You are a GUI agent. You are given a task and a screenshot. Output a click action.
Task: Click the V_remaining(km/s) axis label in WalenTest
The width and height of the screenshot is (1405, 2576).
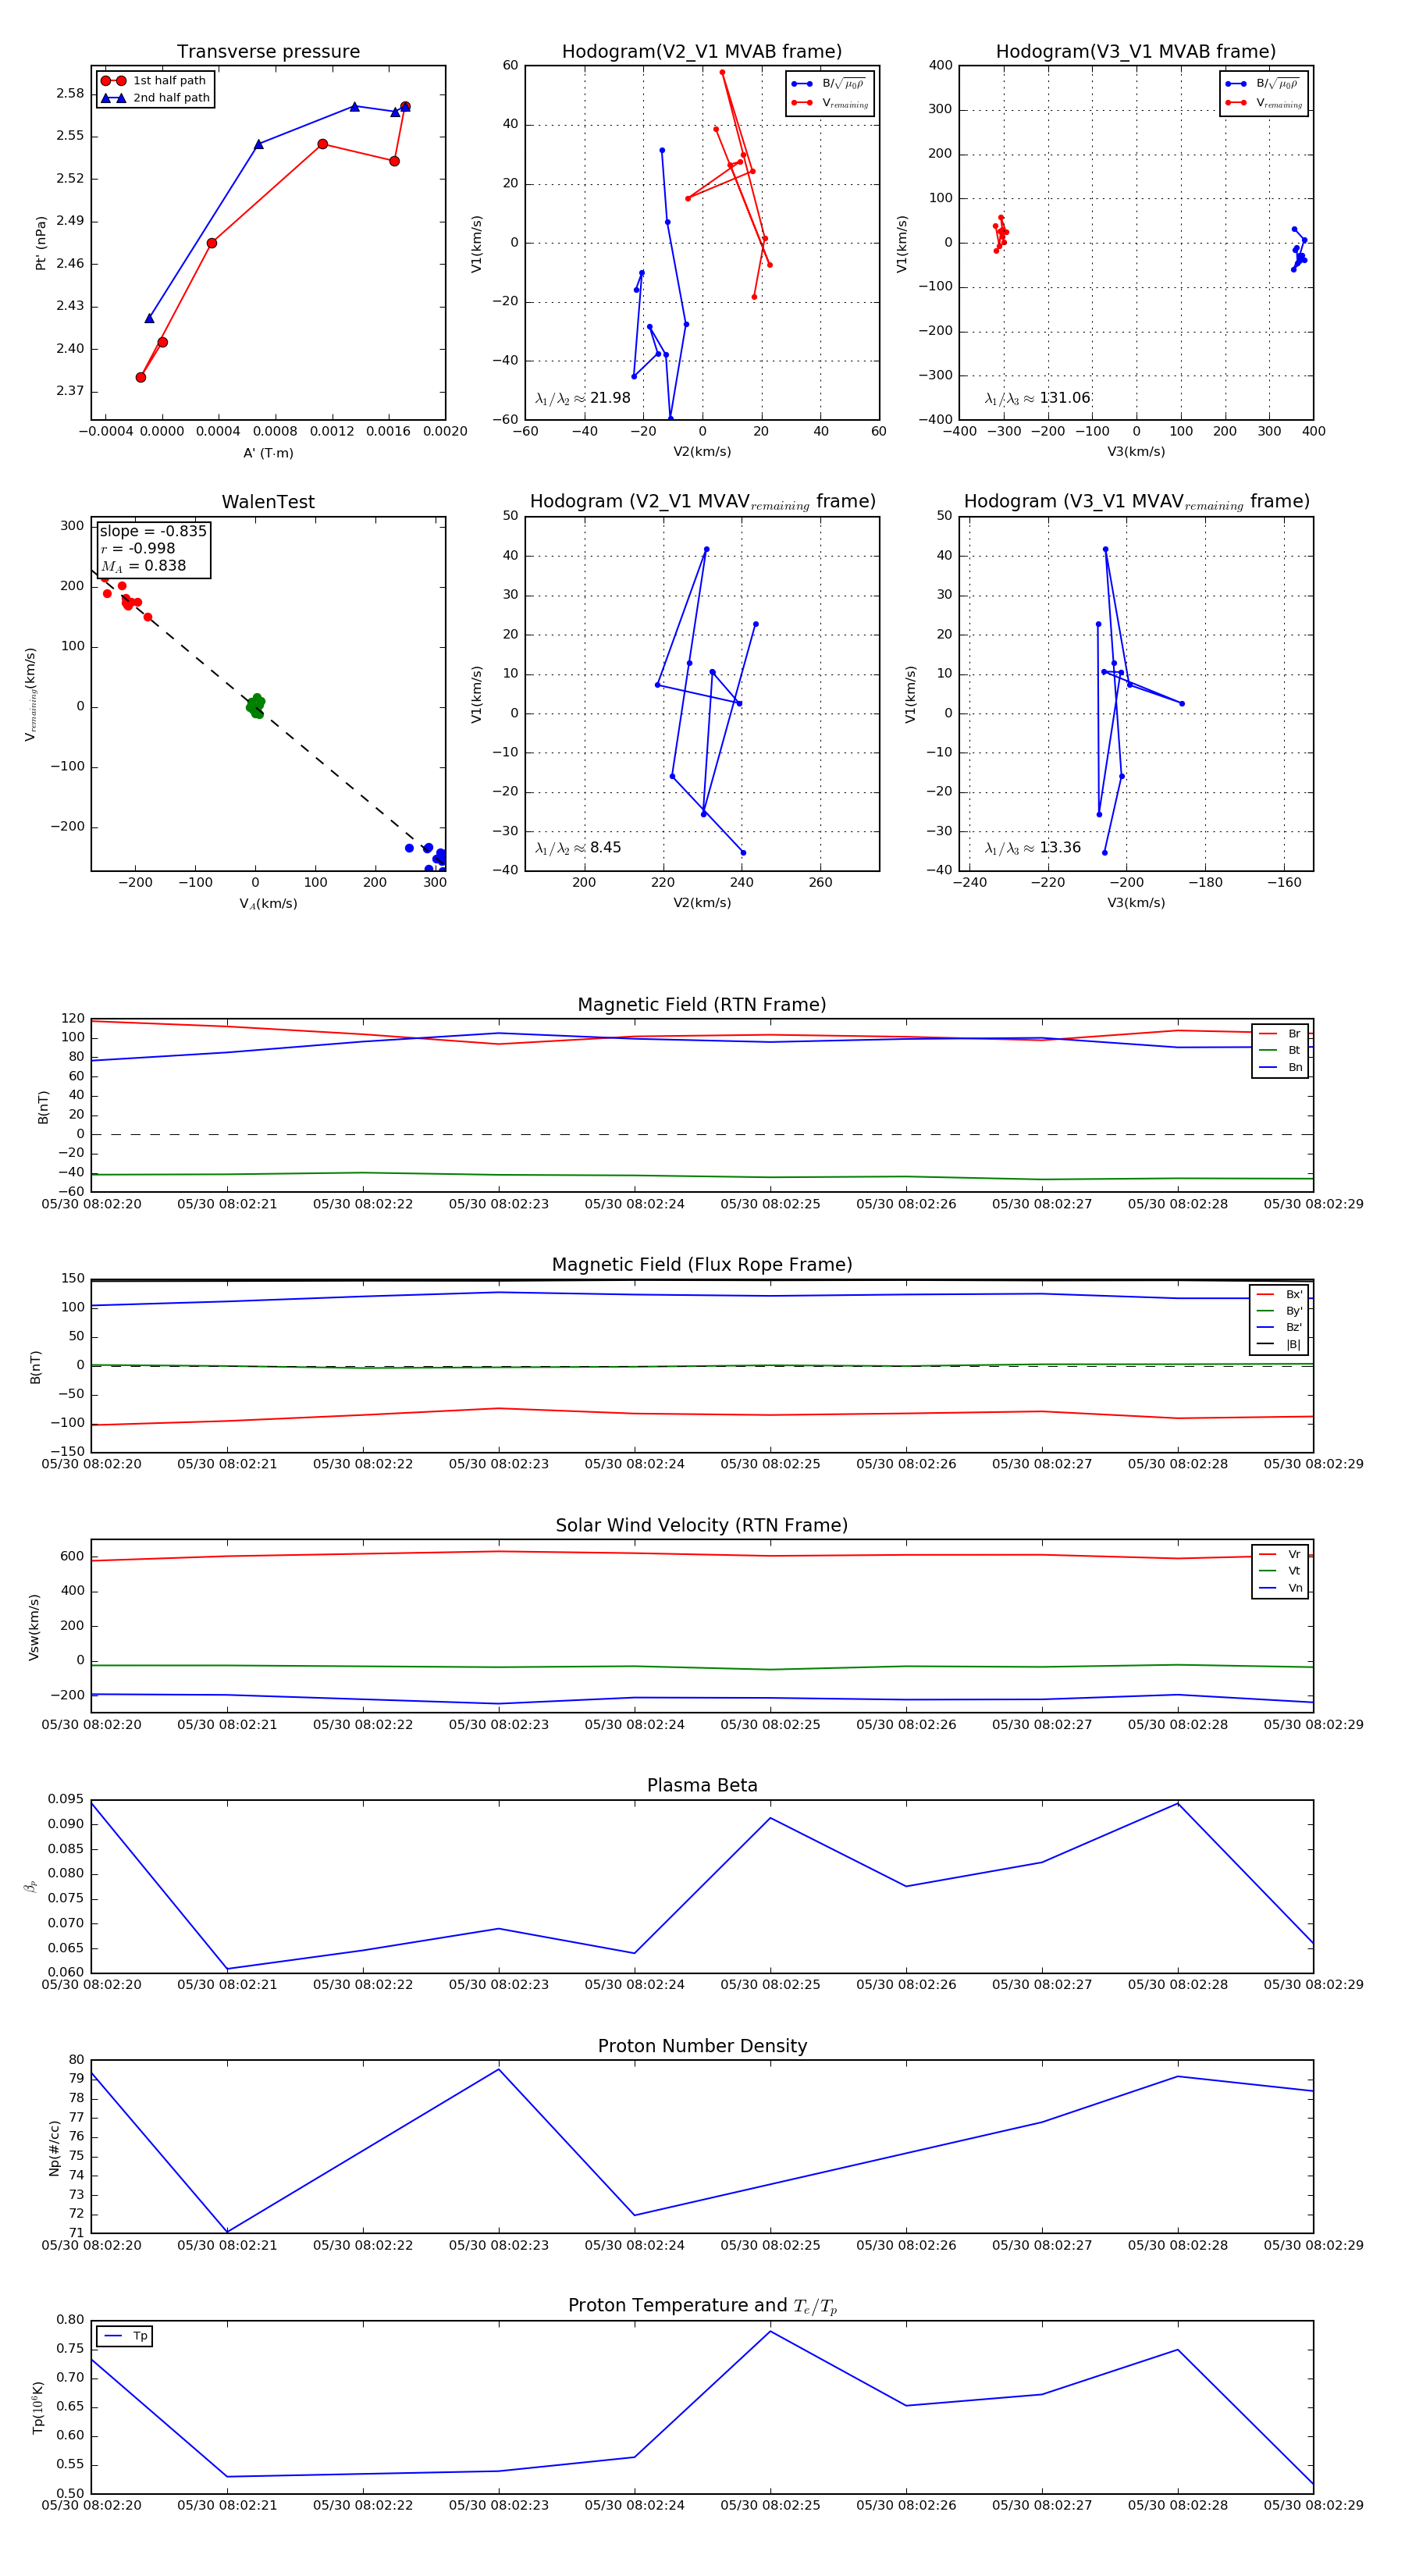(31, 694)
